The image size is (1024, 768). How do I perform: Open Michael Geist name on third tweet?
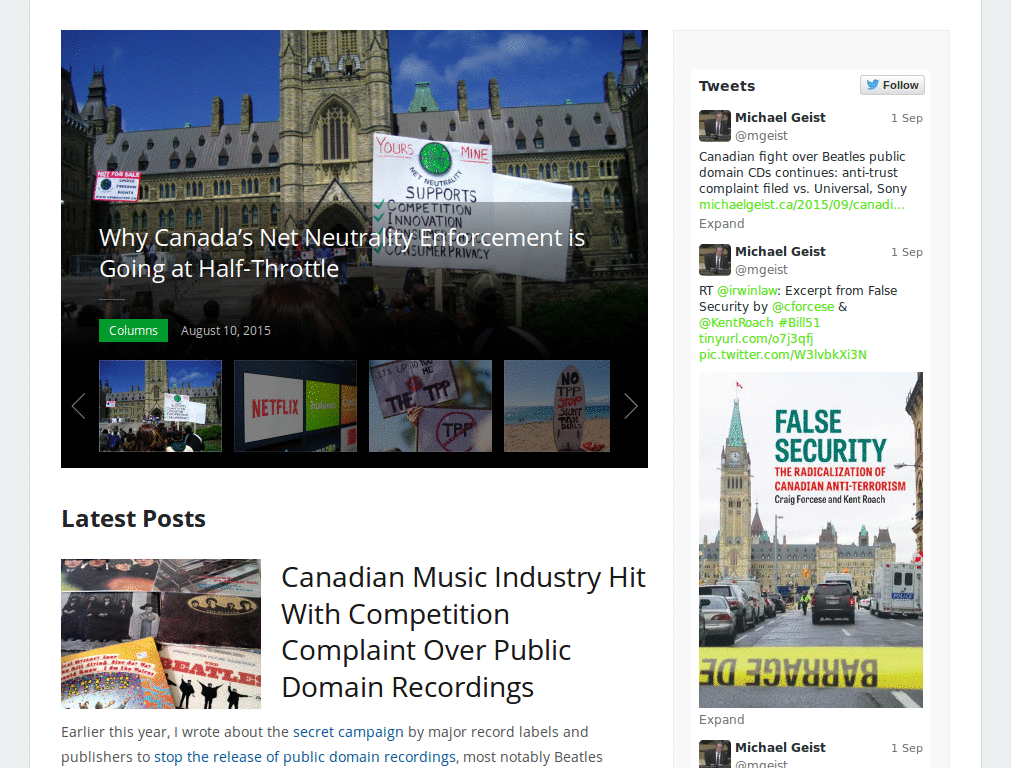click(780, 747)
